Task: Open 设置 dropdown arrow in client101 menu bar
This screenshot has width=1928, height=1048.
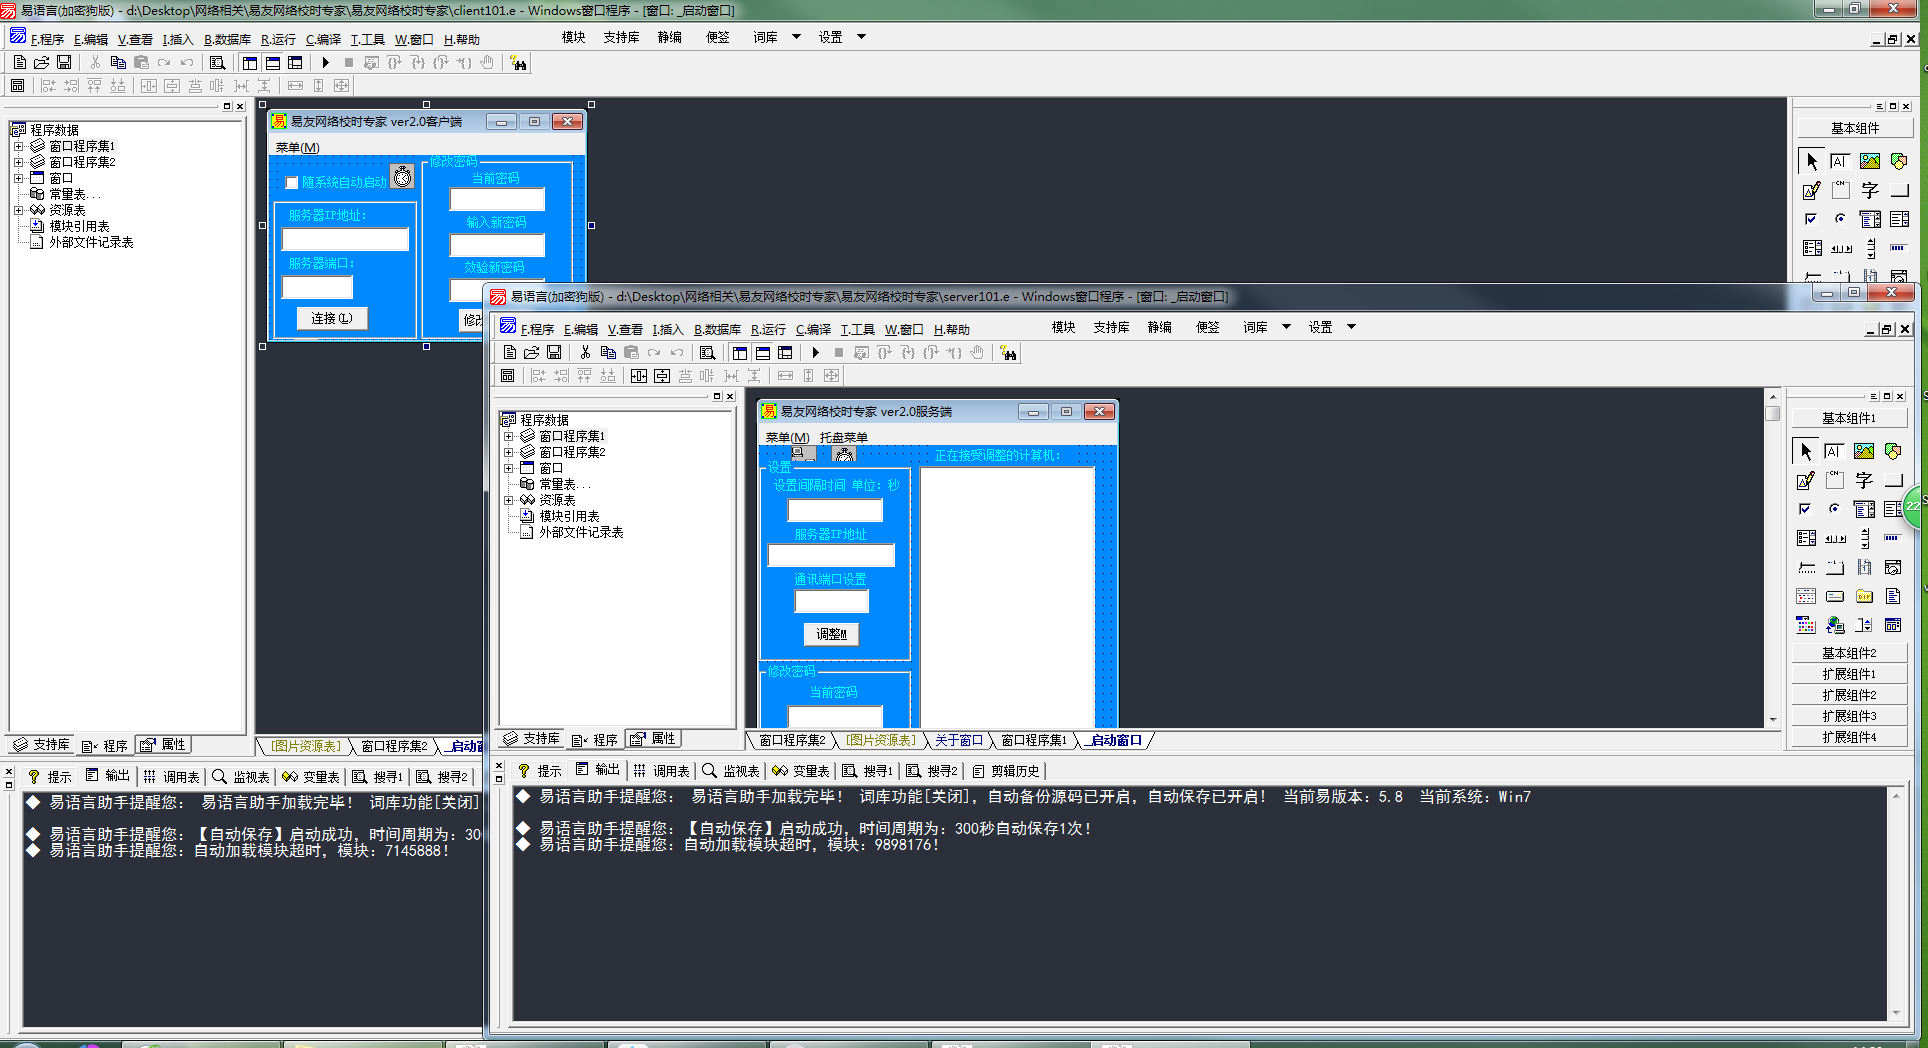Action: coord(861,37)
